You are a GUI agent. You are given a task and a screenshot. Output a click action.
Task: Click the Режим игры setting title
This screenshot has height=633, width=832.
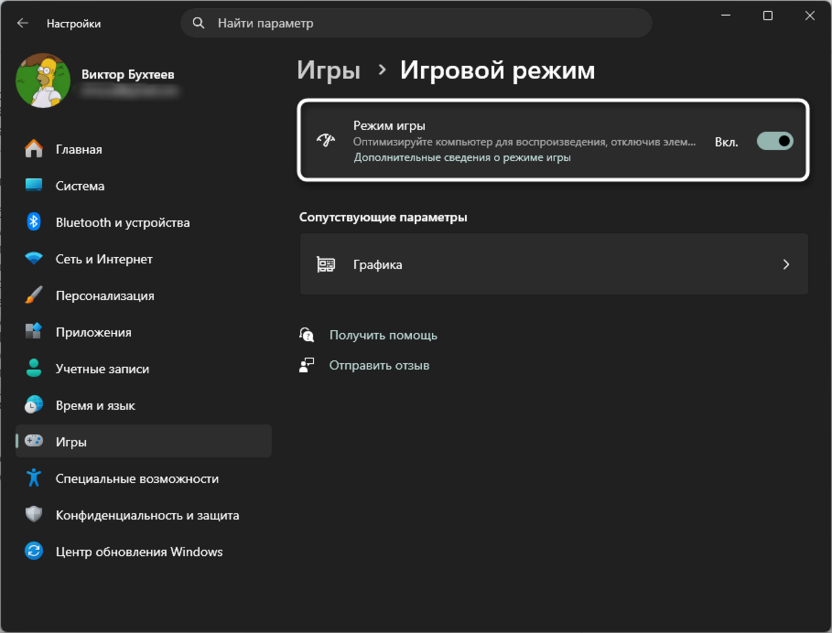(389, 126)
